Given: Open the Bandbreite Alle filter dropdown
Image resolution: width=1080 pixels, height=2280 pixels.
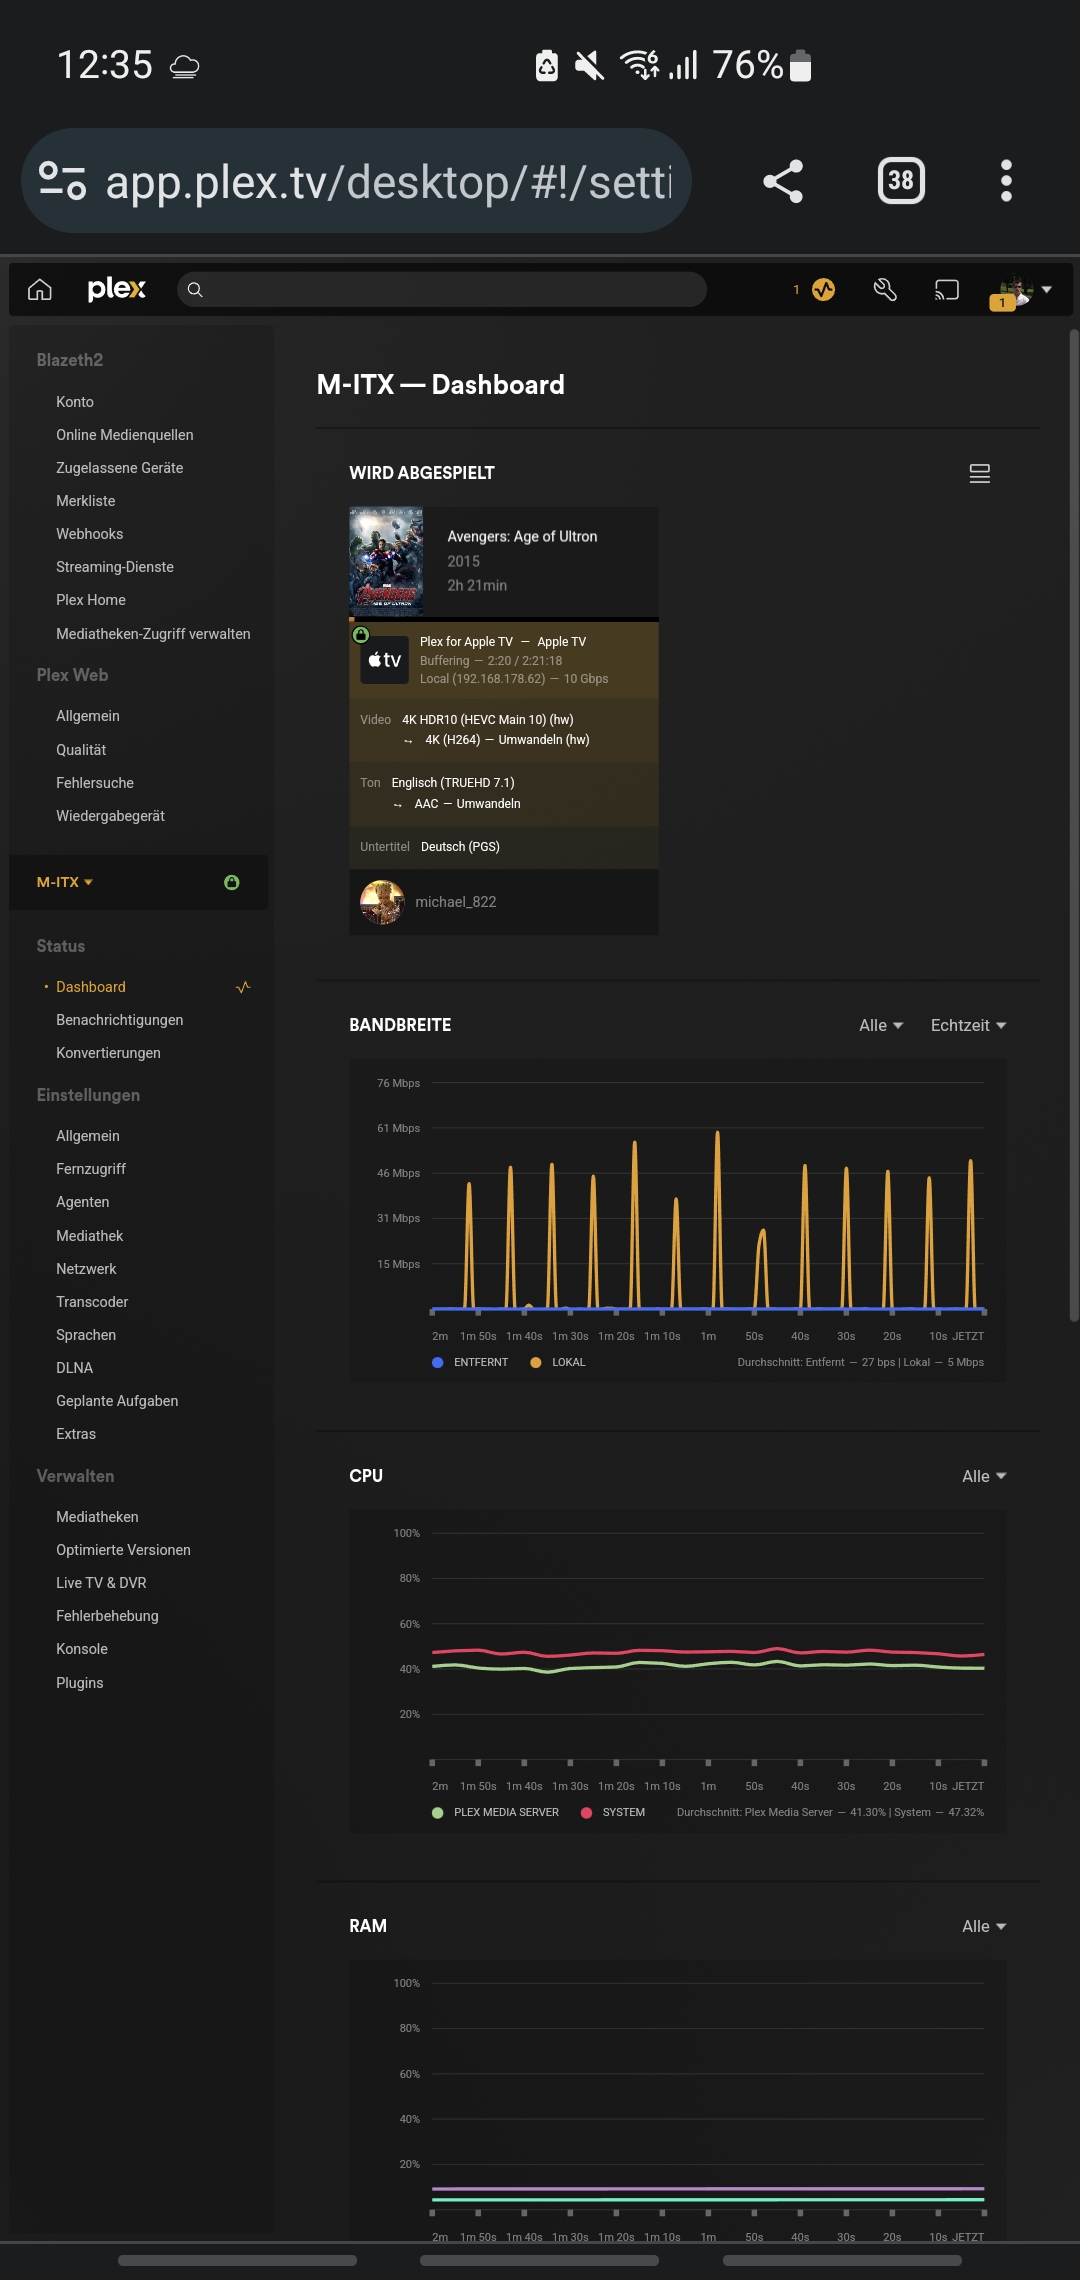Looking at the screenshot, I should 881,1025.
